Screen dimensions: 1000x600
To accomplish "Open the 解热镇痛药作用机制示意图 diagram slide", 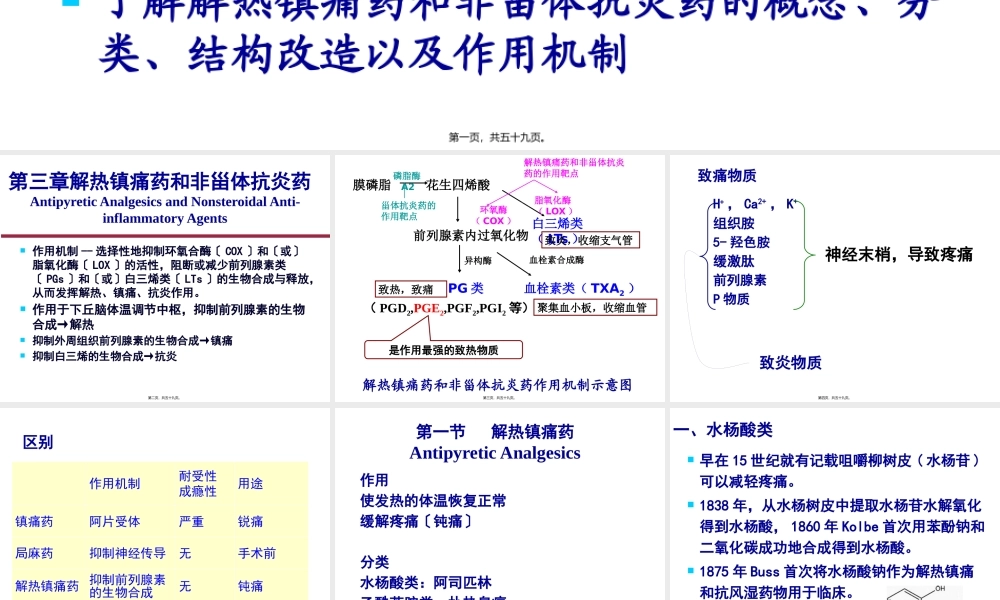I will point(499,278).
